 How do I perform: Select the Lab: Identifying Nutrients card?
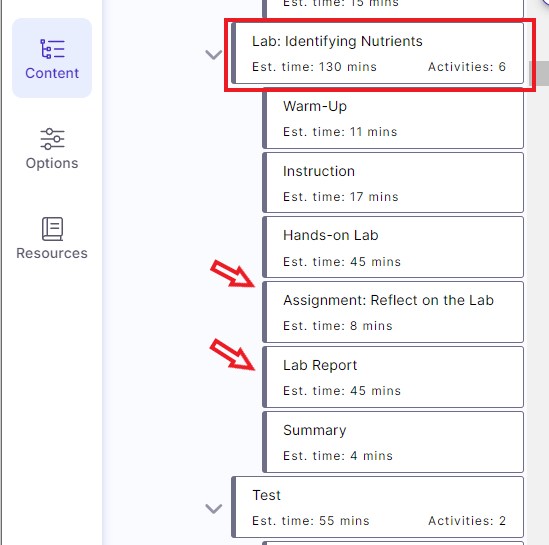click(x=377, y=53)
